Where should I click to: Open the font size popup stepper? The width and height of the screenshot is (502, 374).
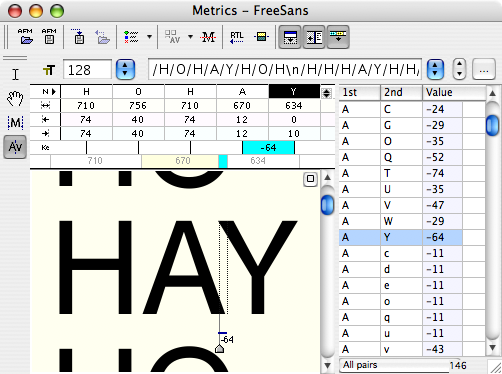coord(125,70)
